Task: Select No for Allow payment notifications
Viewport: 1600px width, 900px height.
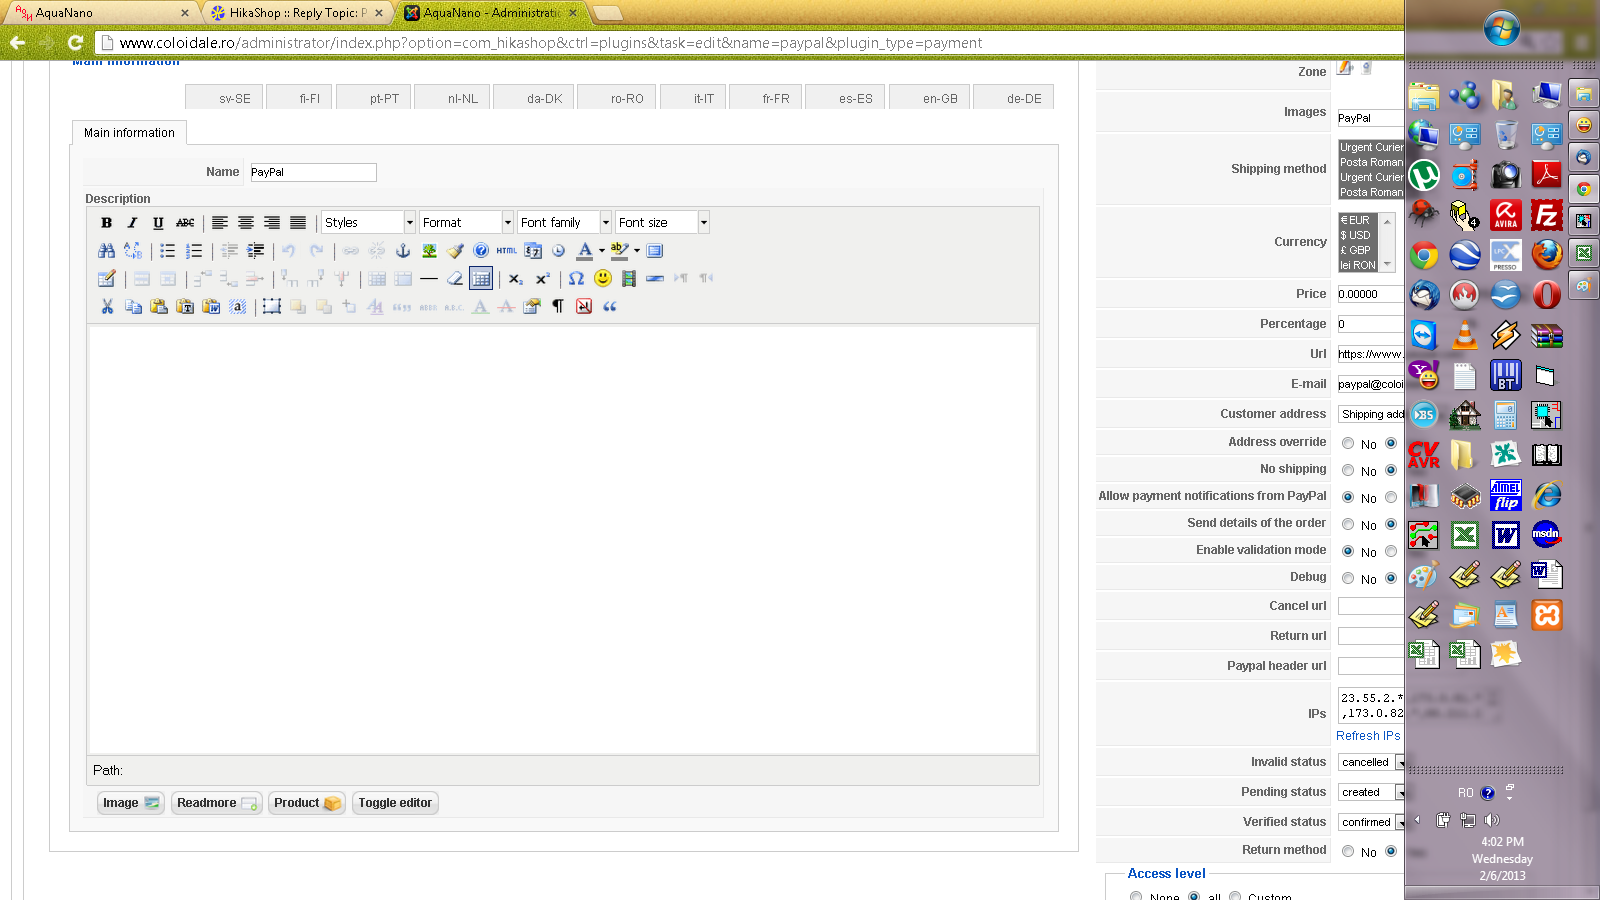Action: (1348, 497)
